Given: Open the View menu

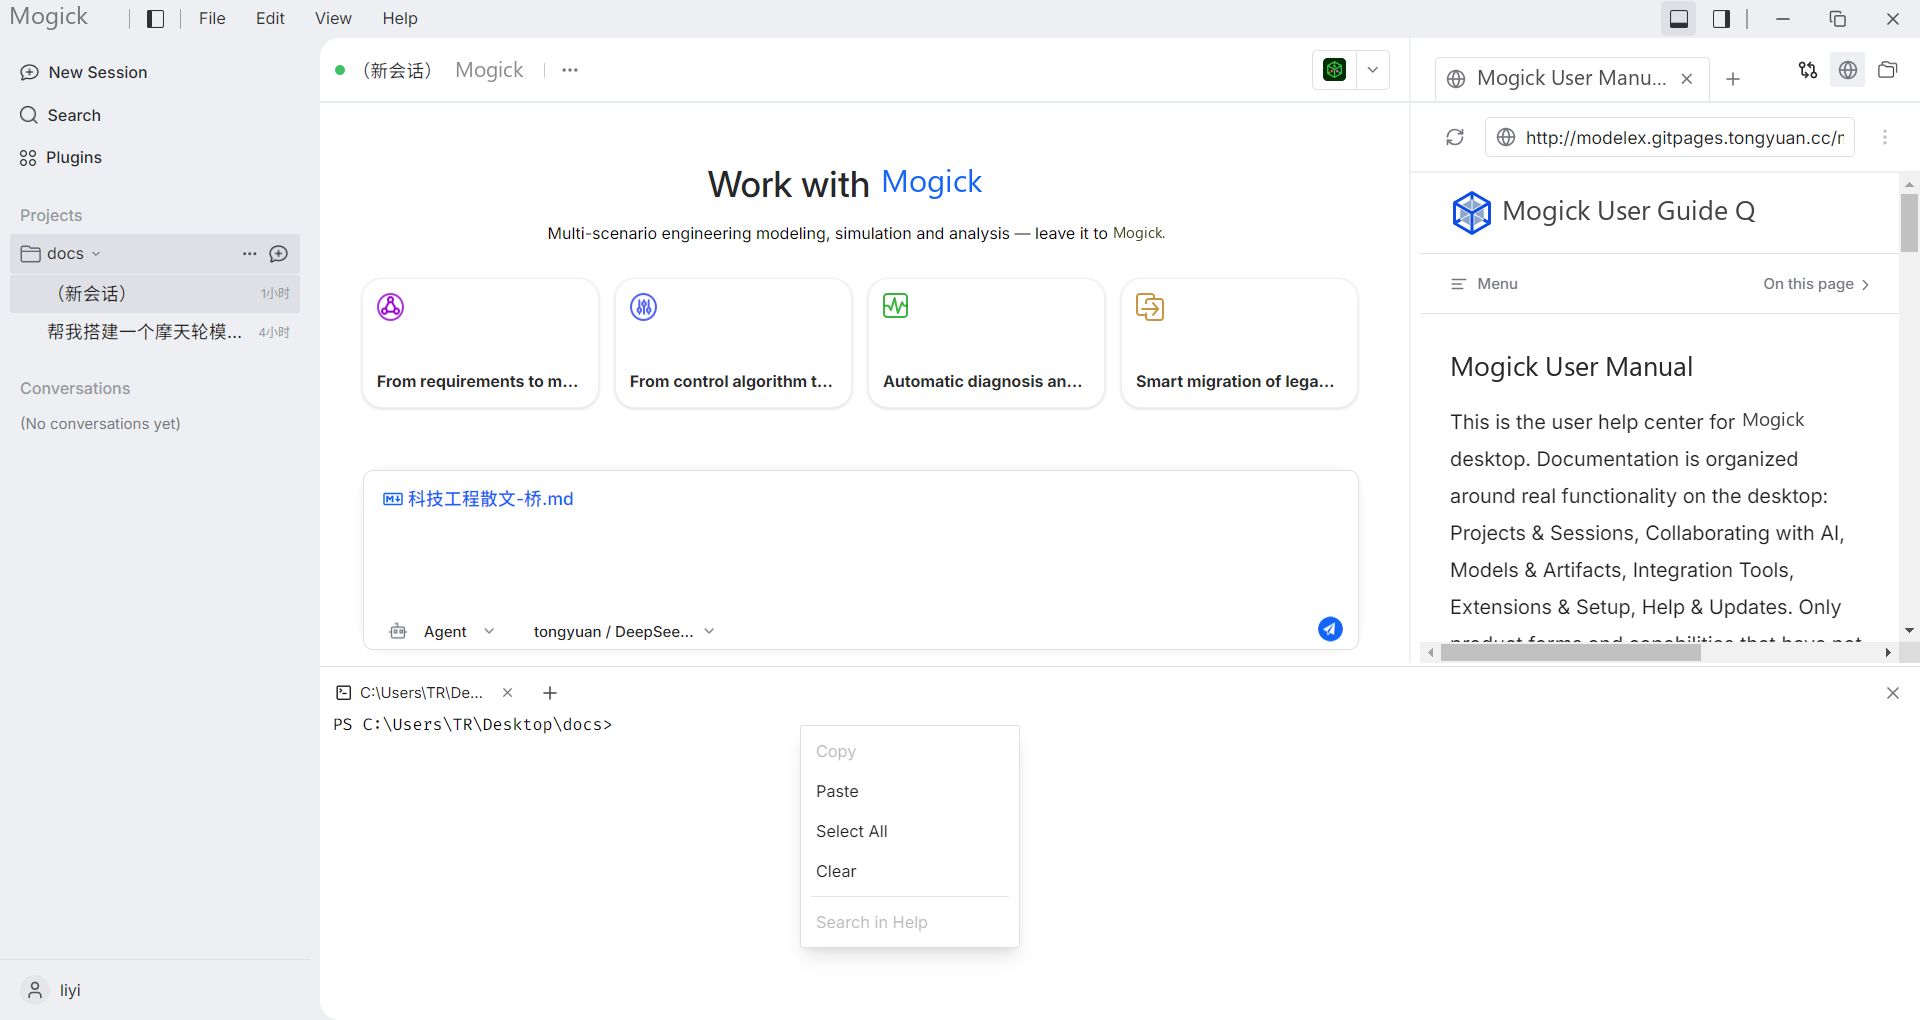Looking at the screenshot, I should pyautogui.click(x=333, y=19).
